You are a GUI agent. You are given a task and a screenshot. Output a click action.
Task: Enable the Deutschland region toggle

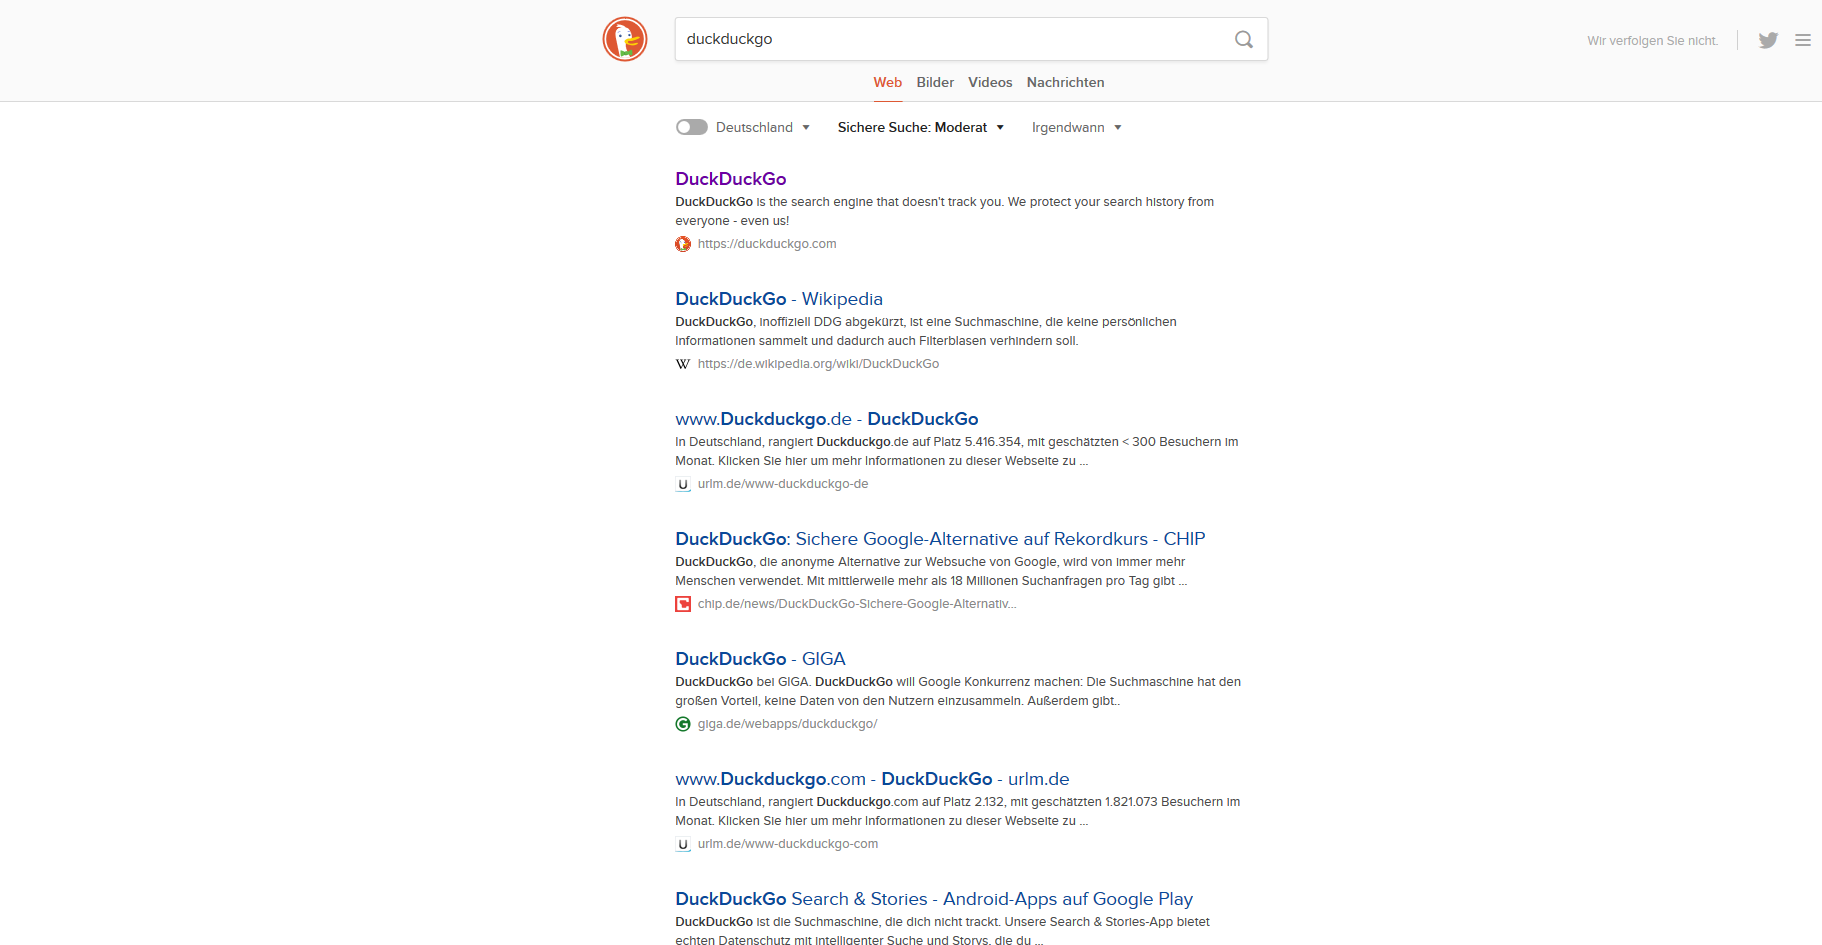691,127
